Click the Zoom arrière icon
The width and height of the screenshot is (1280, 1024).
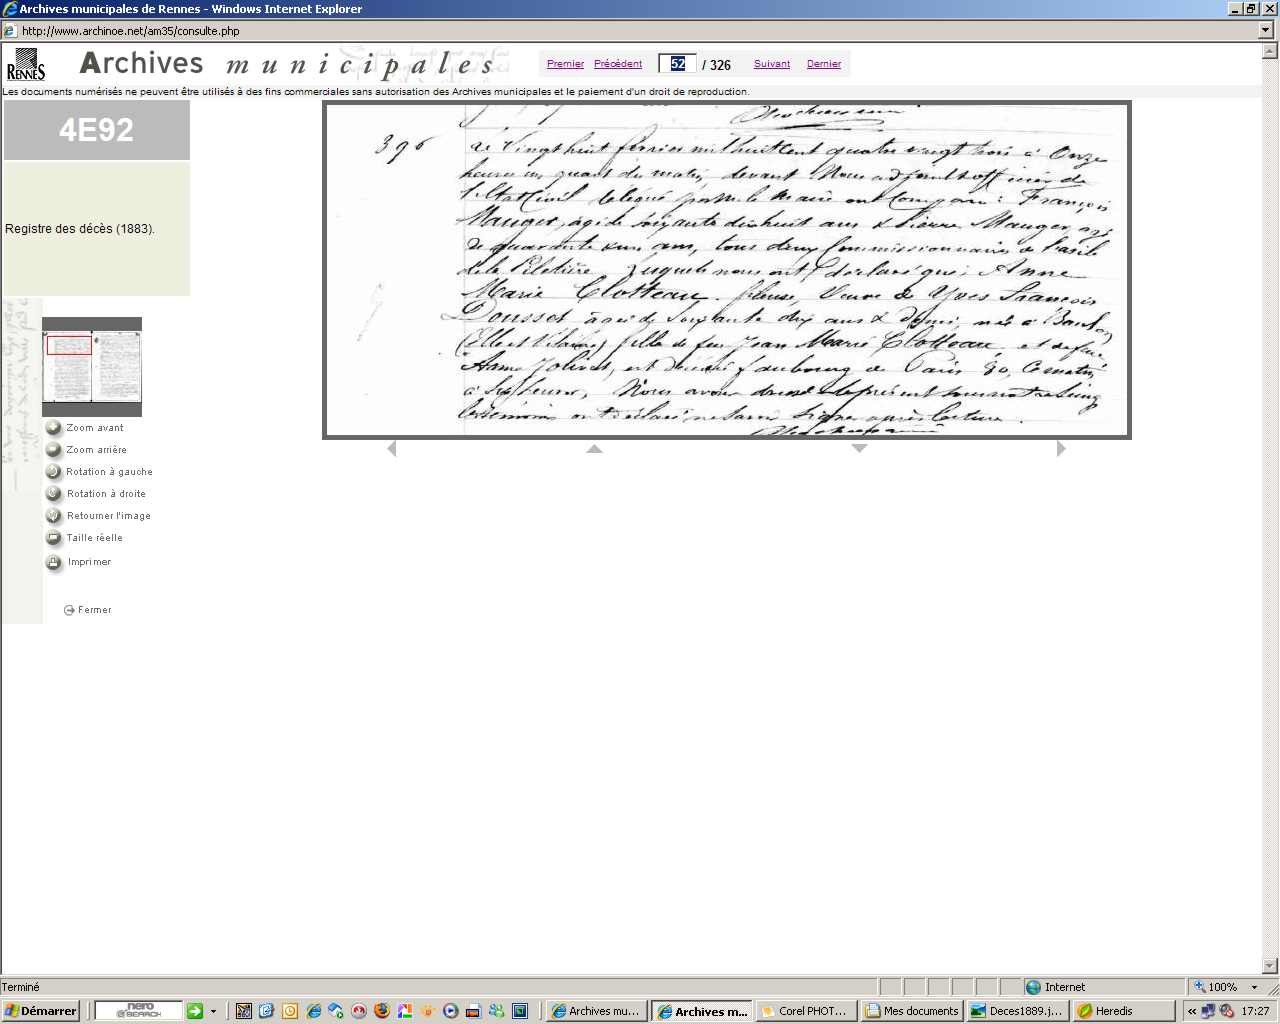pos(54,450)
